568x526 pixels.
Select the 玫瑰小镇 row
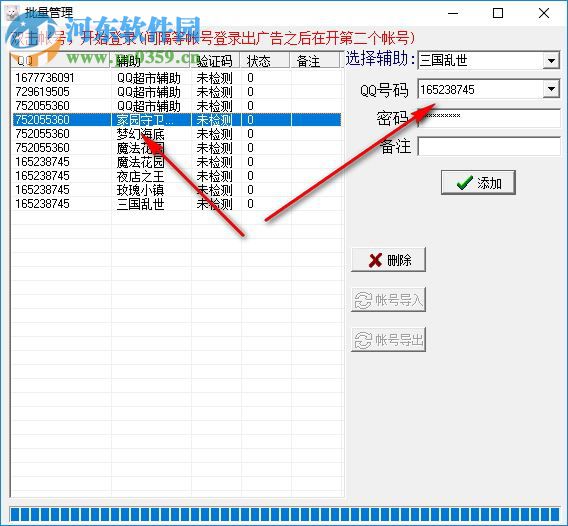click(x=177, y=190)
